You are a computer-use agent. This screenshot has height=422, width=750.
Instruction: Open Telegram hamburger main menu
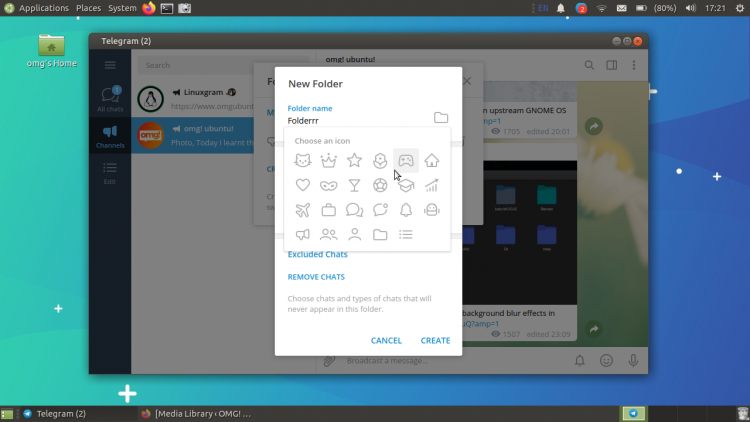(x=110, y=65)
